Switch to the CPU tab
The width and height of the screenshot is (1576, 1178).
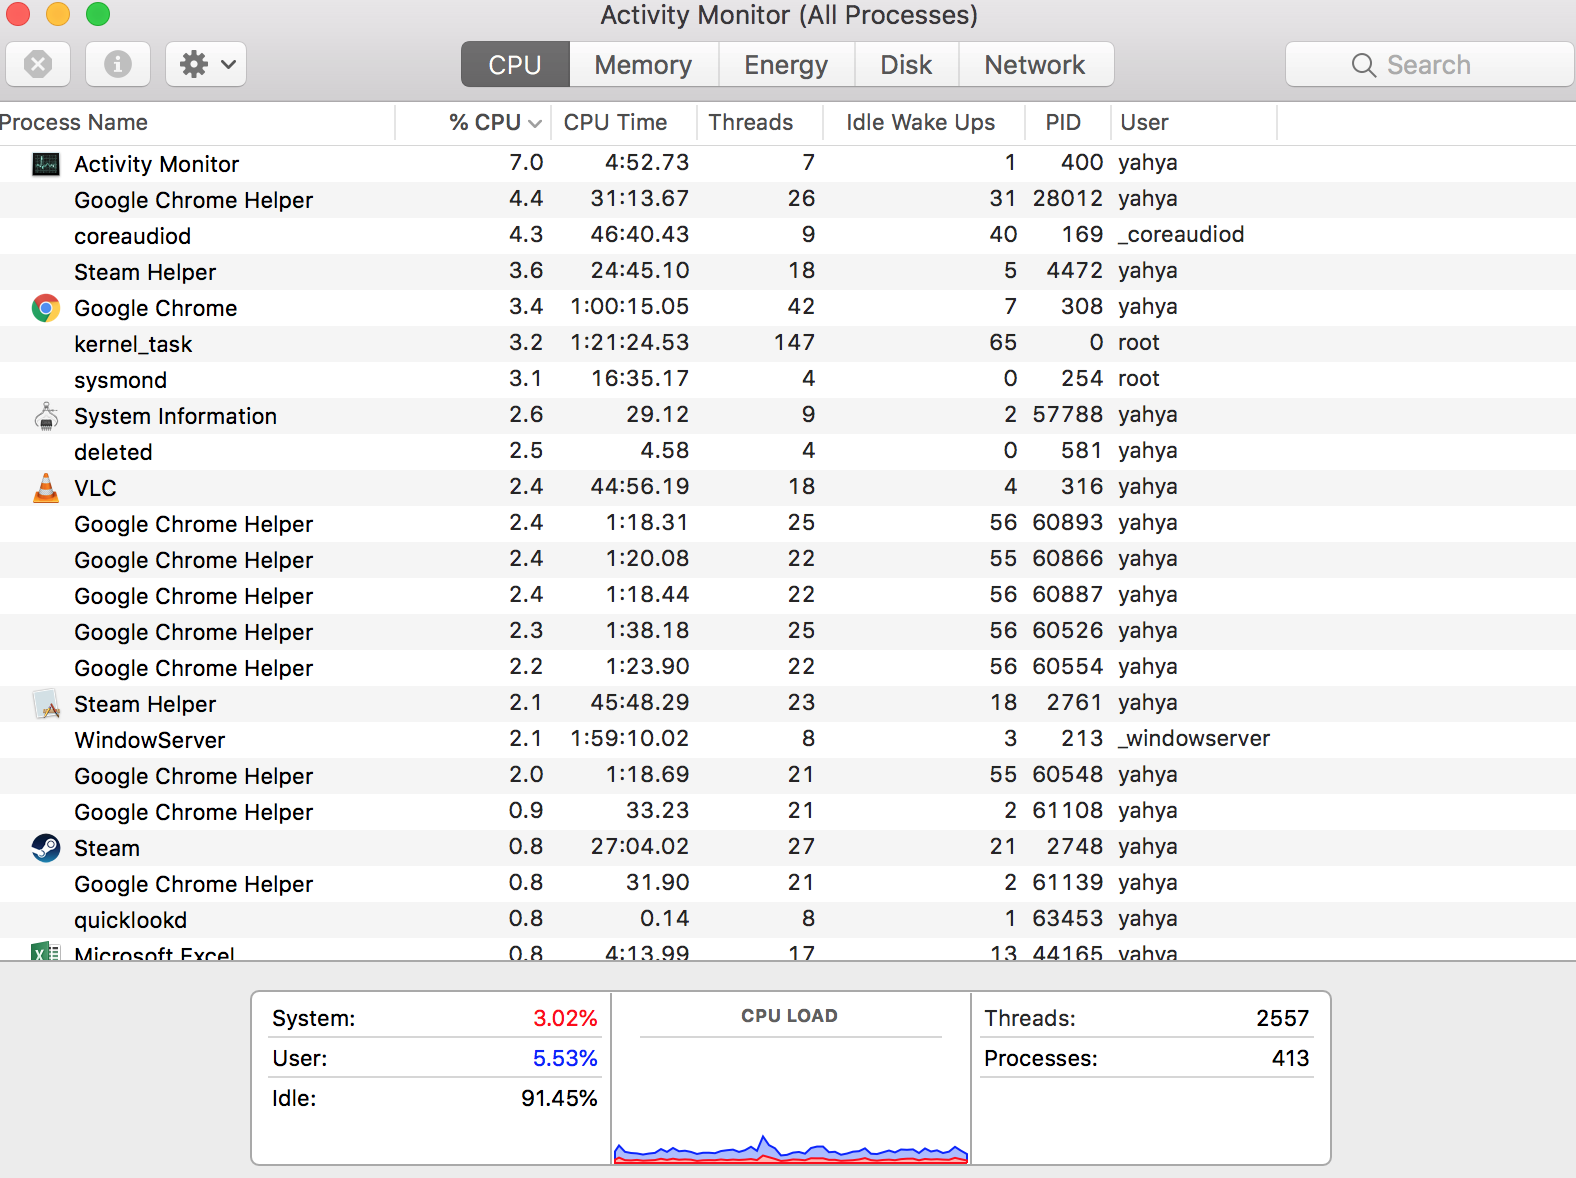pos(515,64)
